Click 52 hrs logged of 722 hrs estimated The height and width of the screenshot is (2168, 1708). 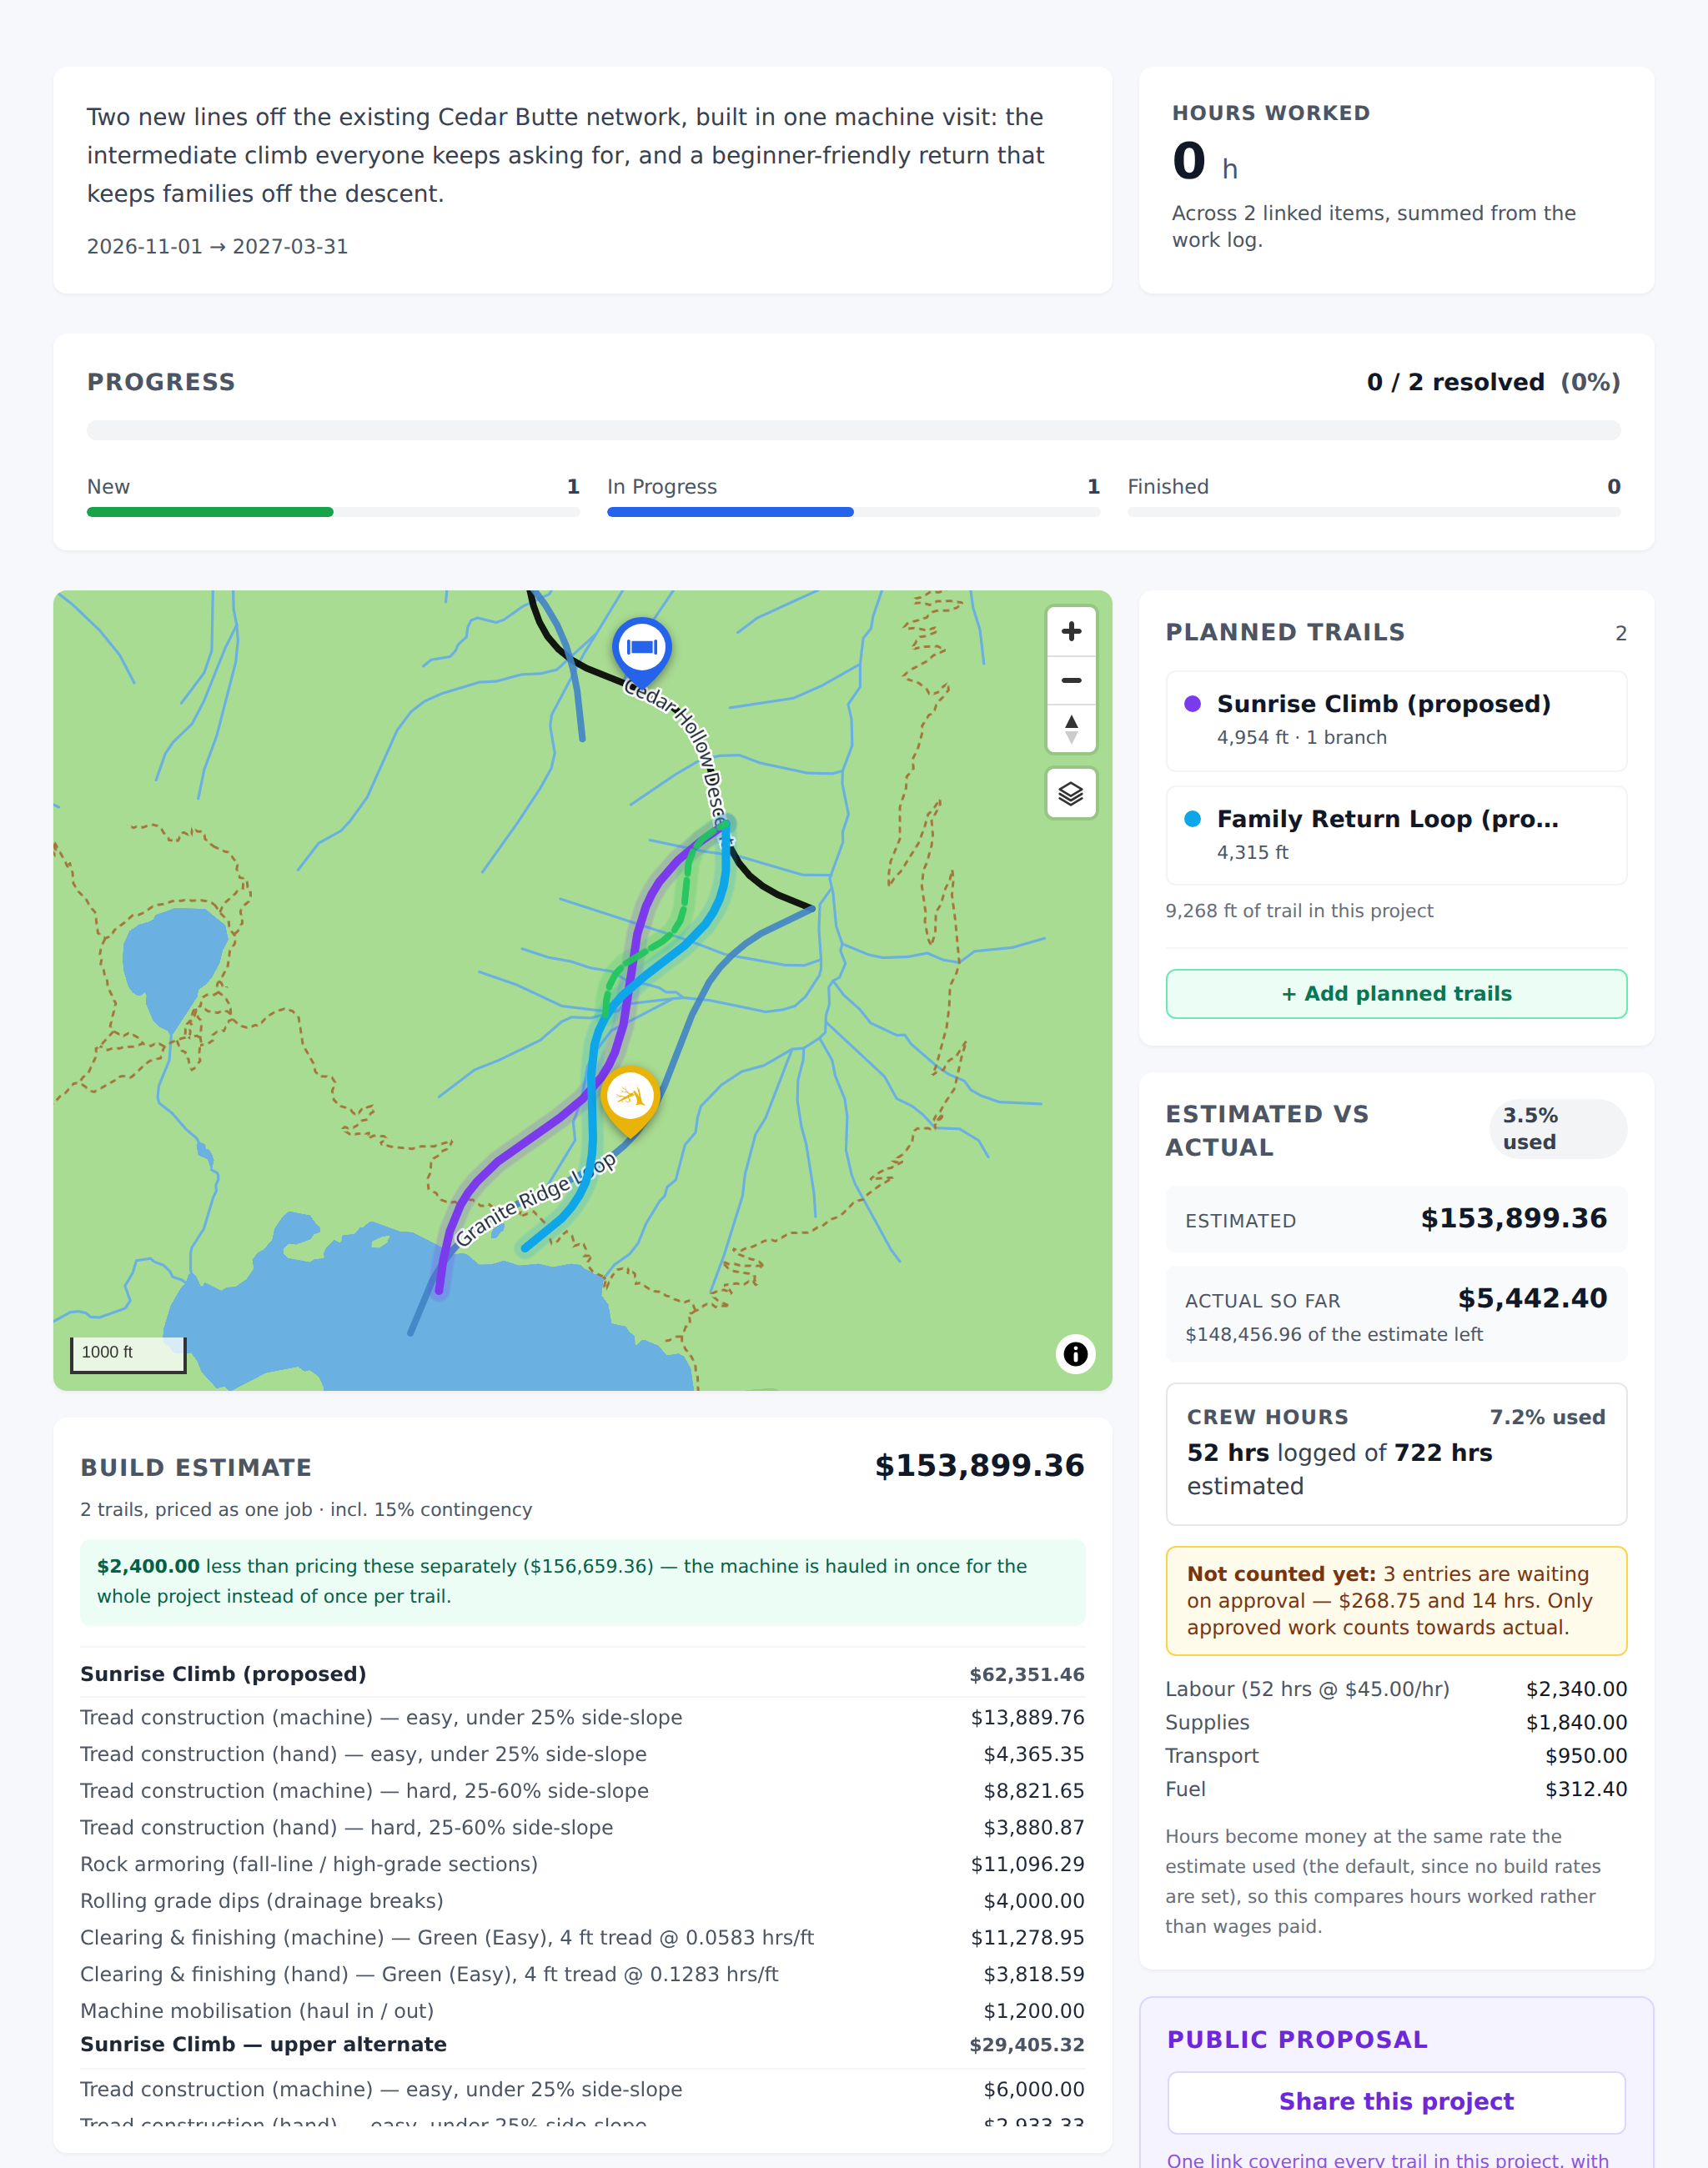click(1340, 1469)
